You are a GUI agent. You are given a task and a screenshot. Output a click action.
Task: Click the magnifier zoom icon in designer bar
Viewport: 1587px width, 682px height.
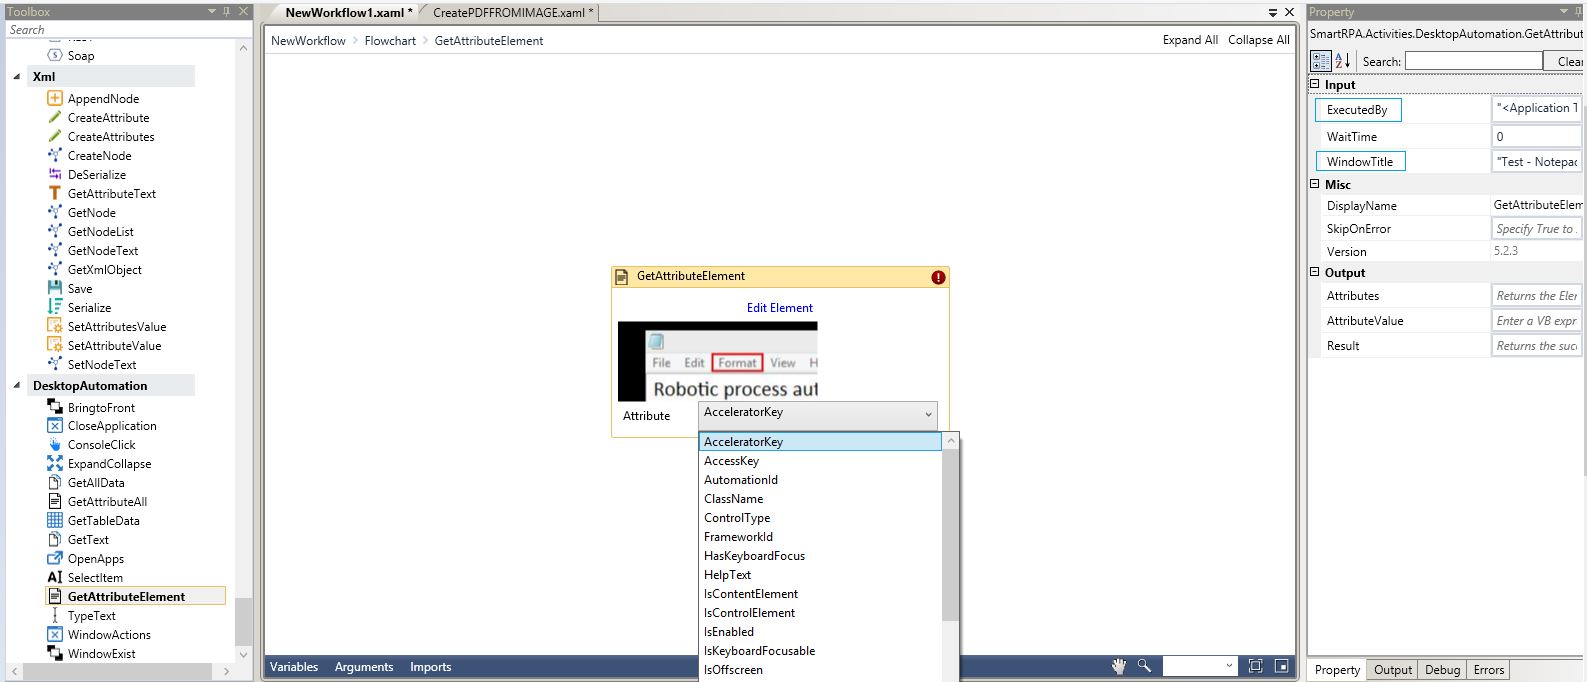[x=1143, y=666]
